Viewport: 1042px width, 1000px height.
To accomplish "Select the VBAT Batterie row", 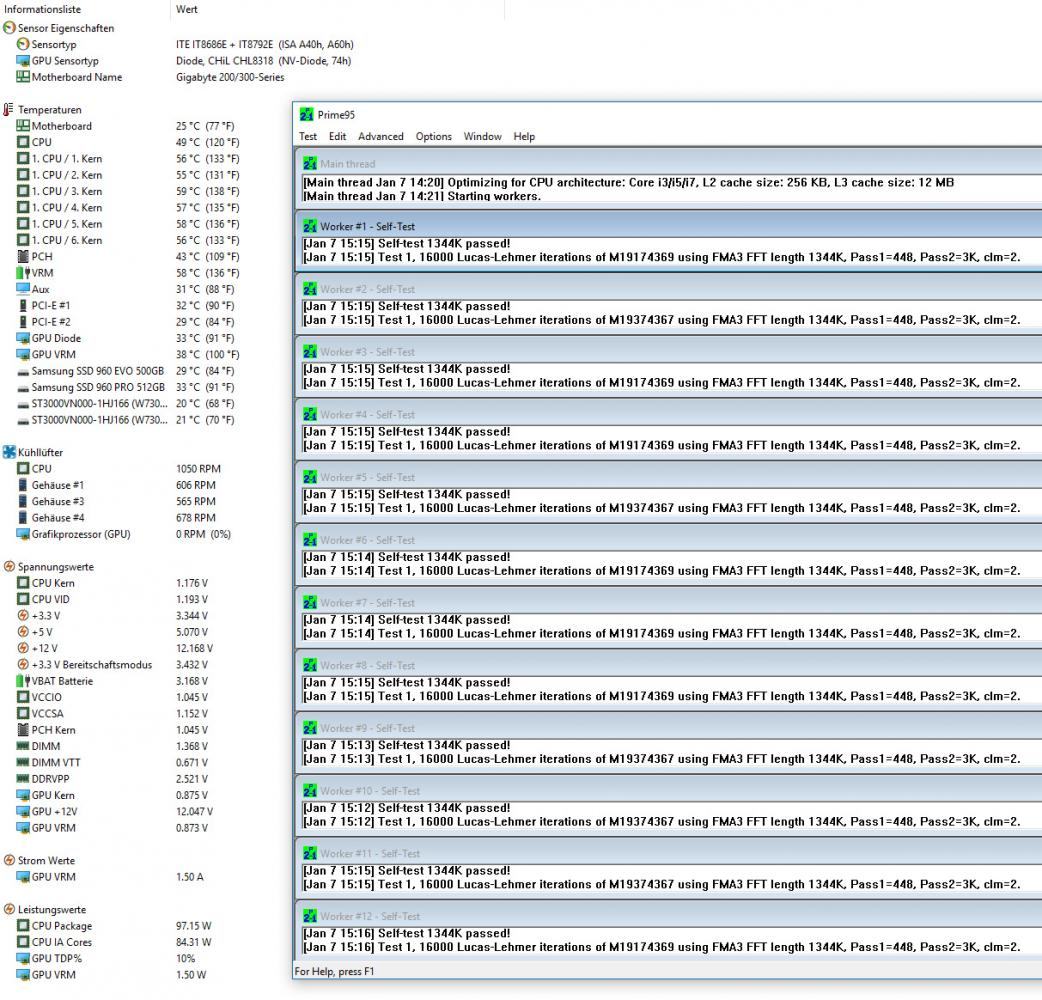I will coord(113,681).
